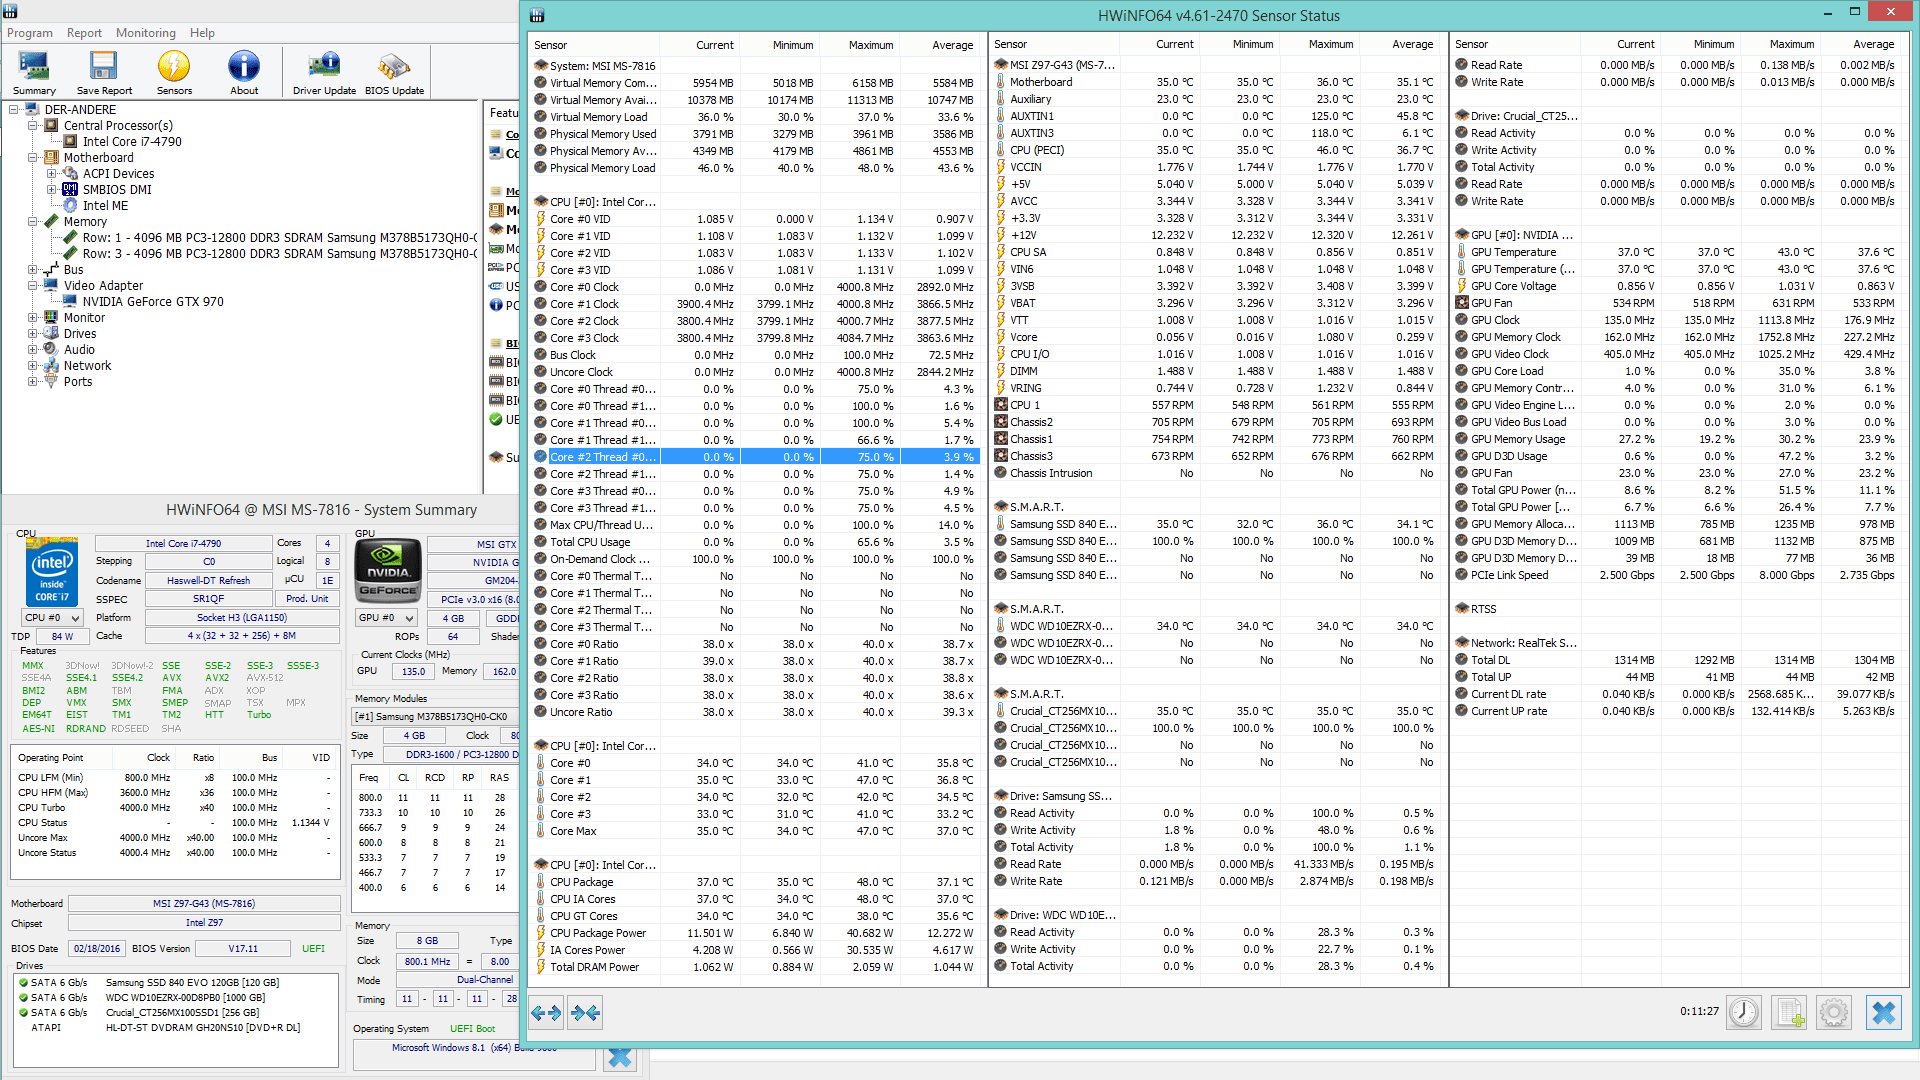Select the +12V voltage sensor row
1920x1080 pixels.
tap(1216, 235)
